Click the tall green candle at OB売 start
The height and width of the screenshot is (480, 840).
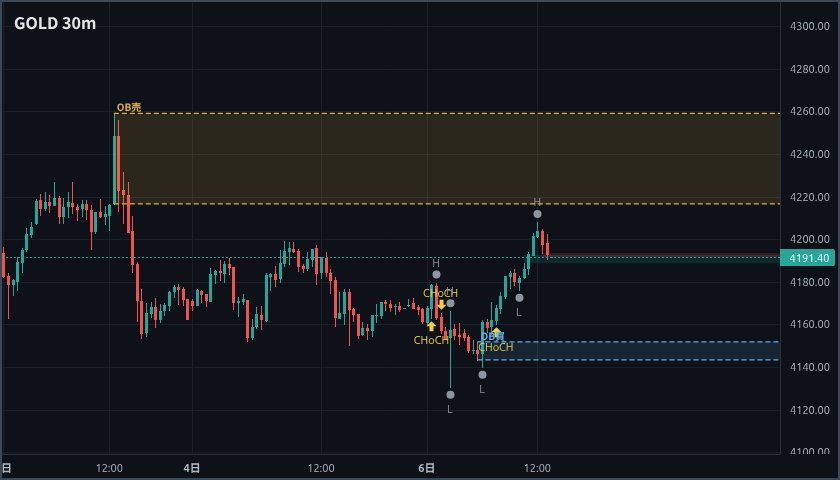(115, 159)
